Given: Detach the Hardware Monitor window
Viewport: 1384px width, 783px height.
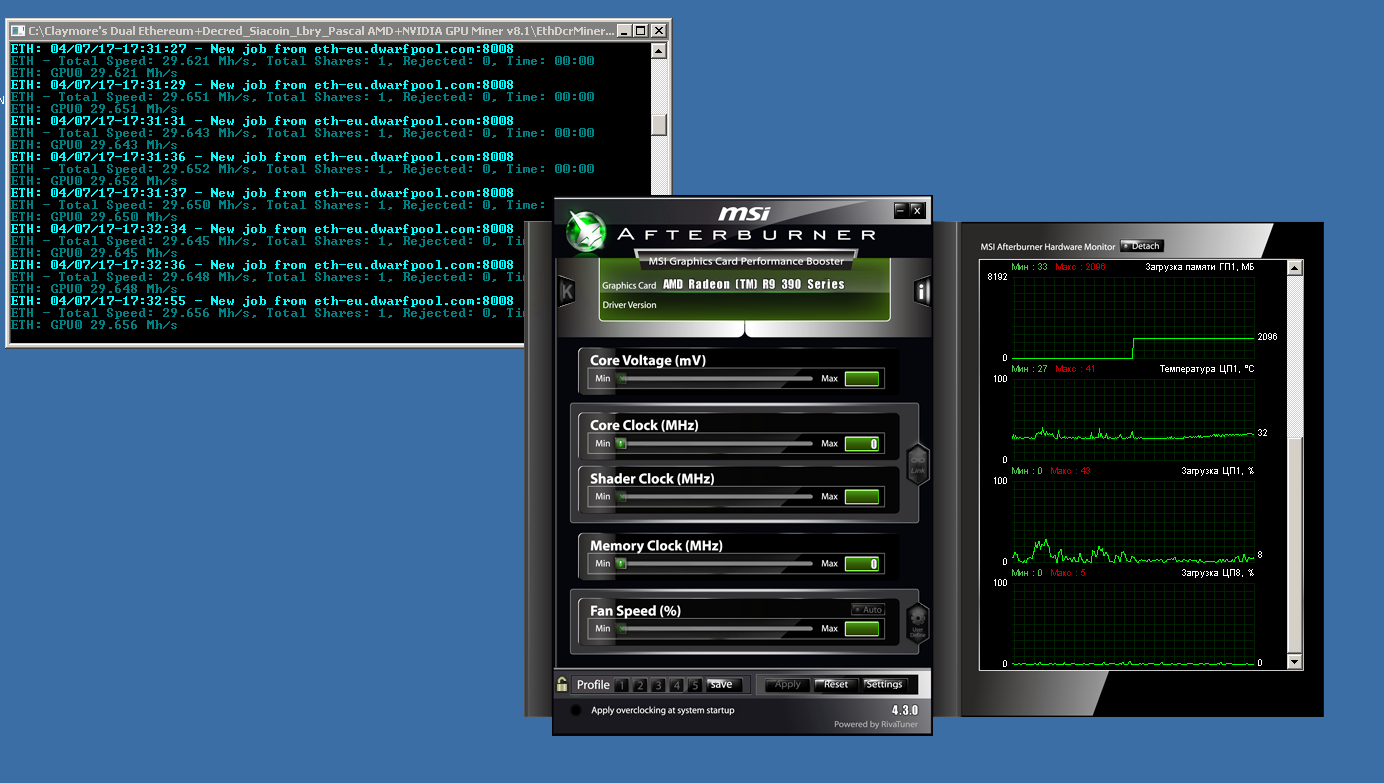Looking at the screenshot, I should 1141,246.
